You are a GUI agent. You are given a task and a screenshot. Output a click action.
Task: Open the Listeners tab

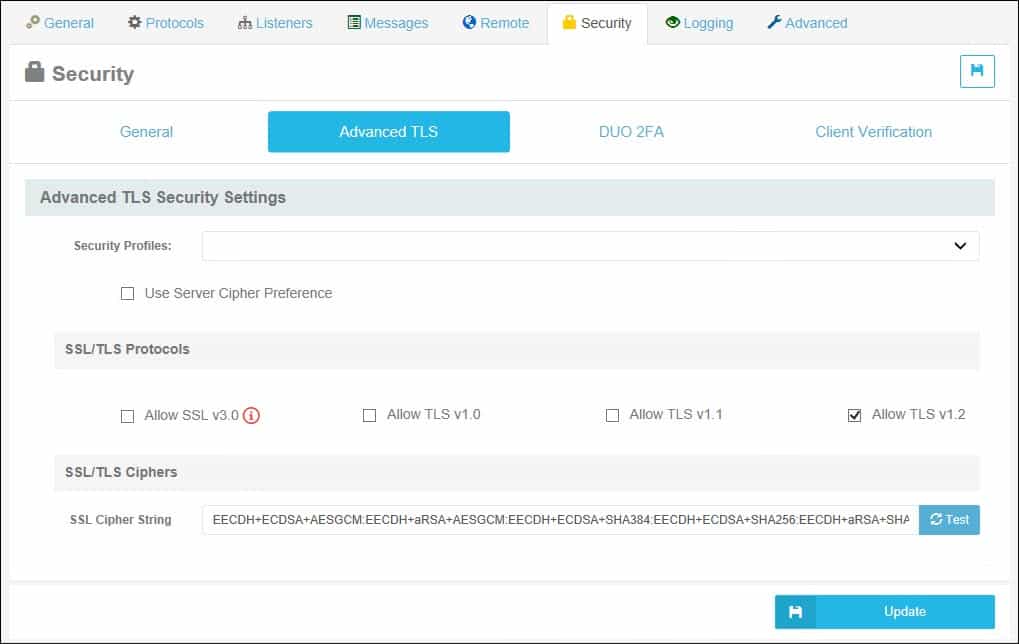point(275,23)
